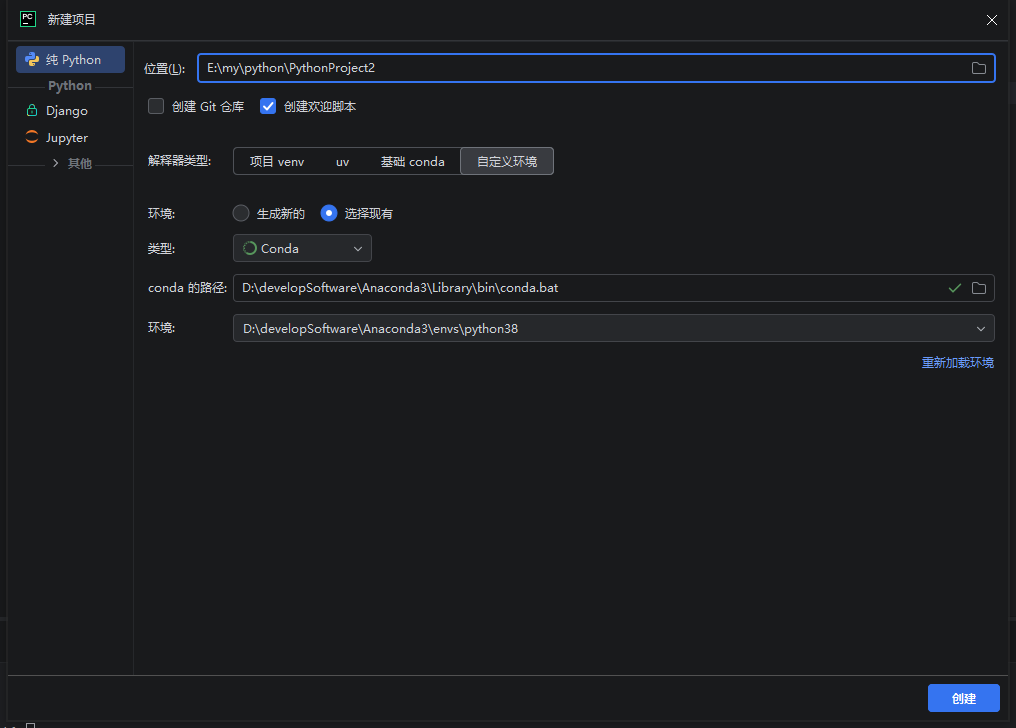Browse for project location folder icon
This screenshot has width=1016, height=728.
[x=979, y=68]
